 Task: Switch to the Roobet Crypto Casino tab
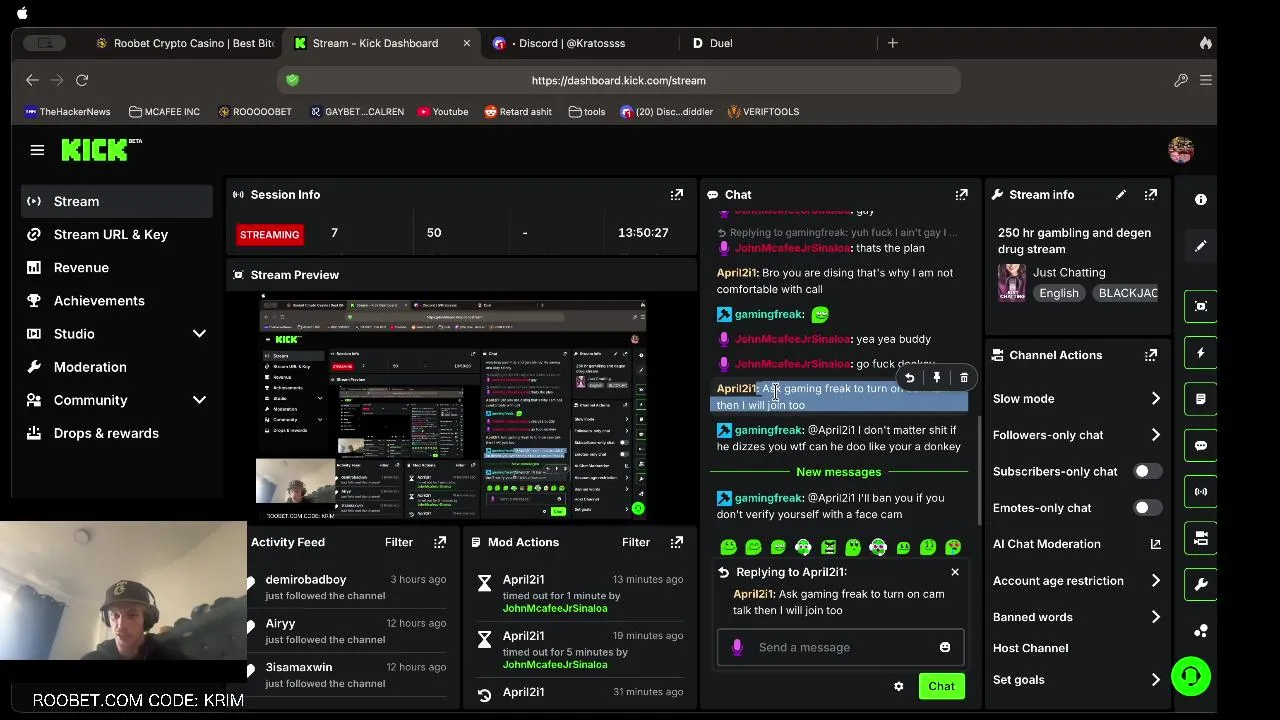pos(184,43)
